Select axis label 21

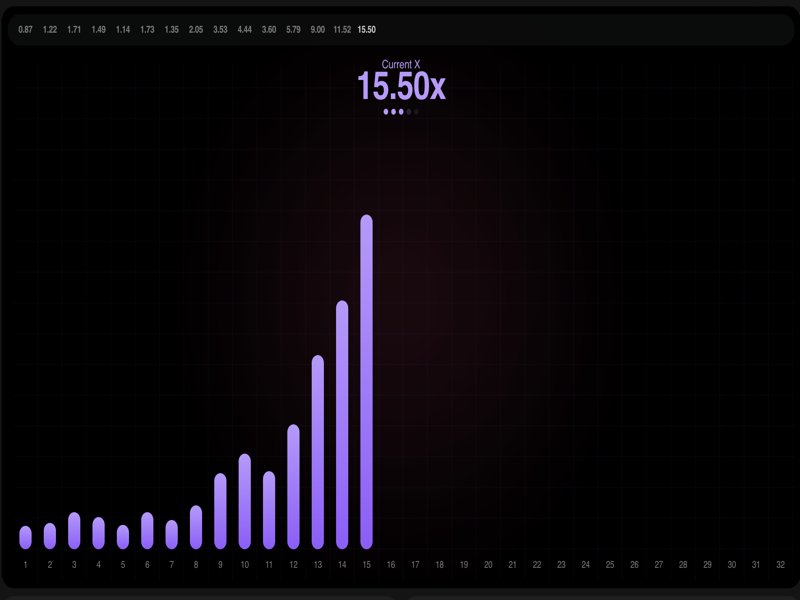click(512, 564)
